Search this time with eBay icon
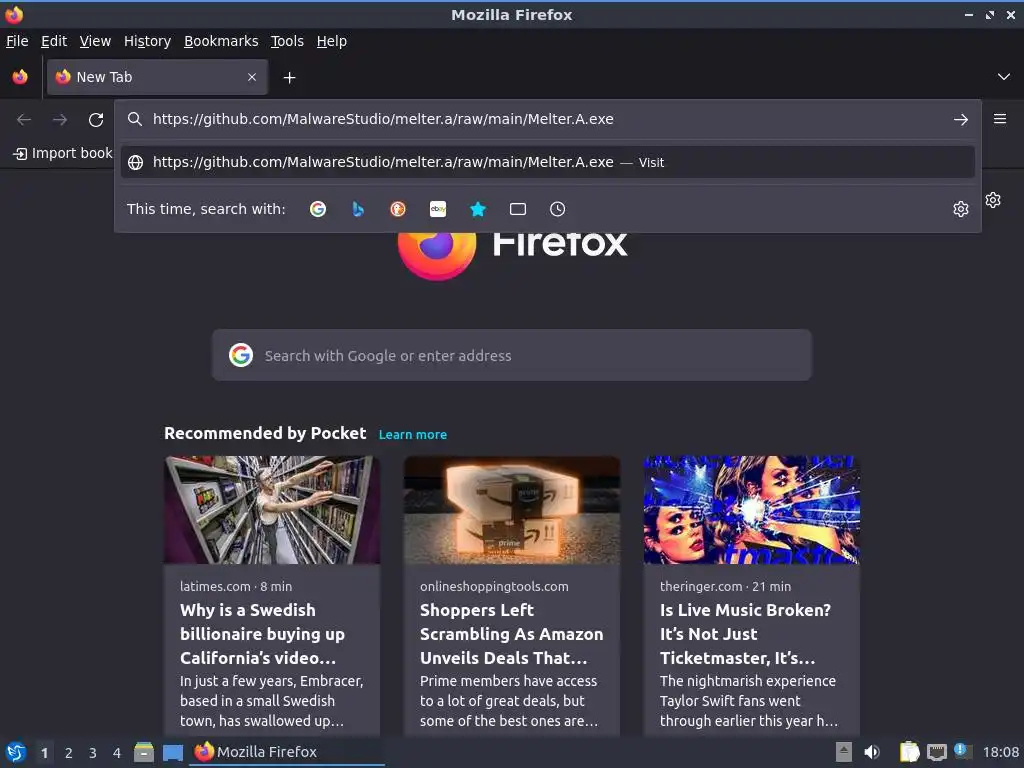 [x=438, y=209]
